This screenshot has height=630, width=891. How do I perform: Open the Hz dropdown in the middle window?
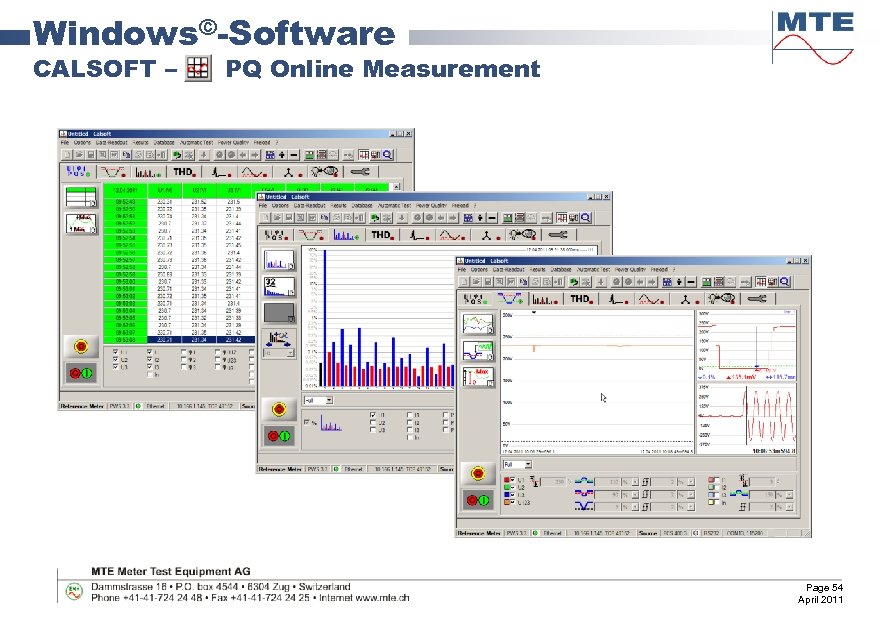[278, 353]
